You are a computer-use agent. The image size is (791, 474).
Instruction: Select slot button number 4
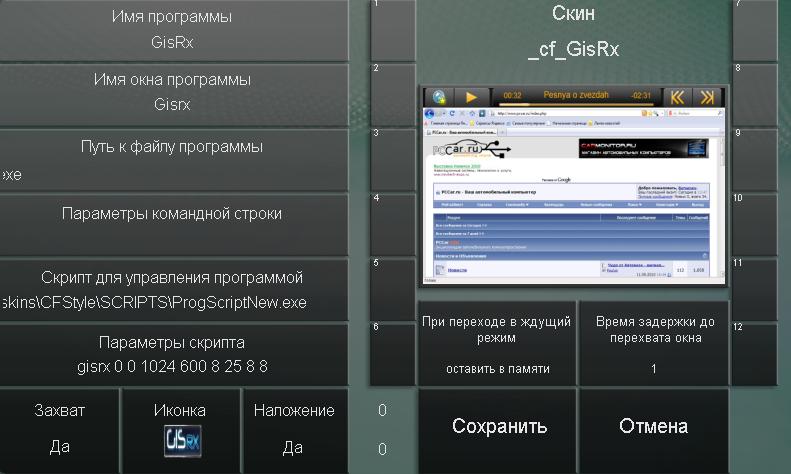pyautogui.click(x=393, y=224)
